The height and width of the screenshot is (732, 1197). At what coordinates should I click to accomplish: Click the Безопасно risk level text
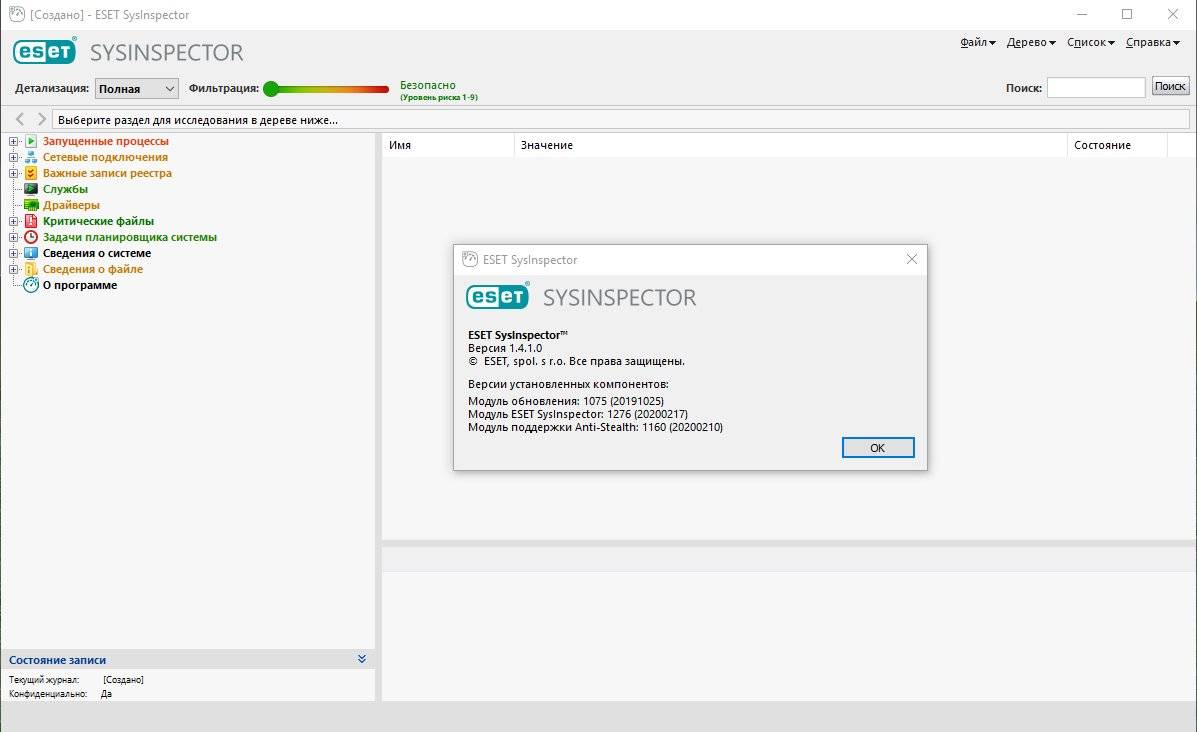click(428, 85)
